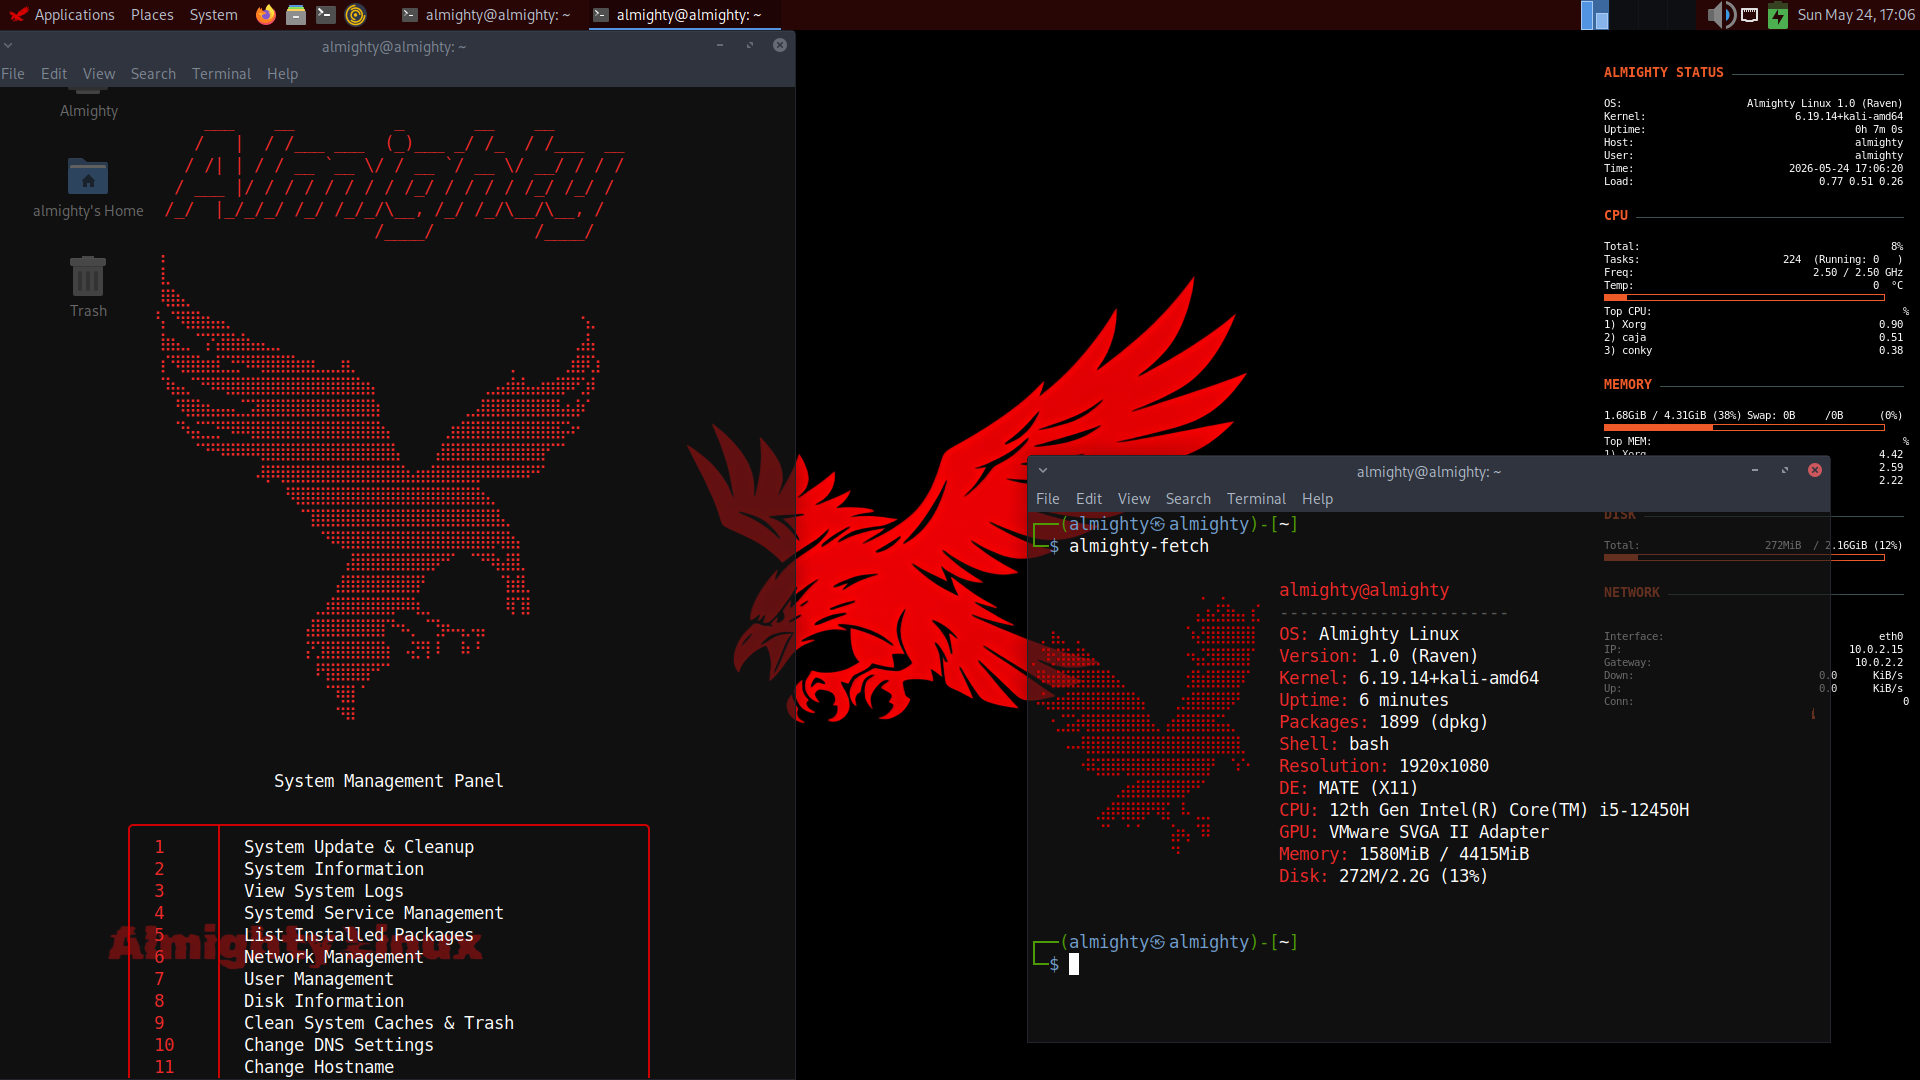1920x1080 pixels.
Task: Open the yellow spiral launcher in top panel
Action: pos(355,14)
